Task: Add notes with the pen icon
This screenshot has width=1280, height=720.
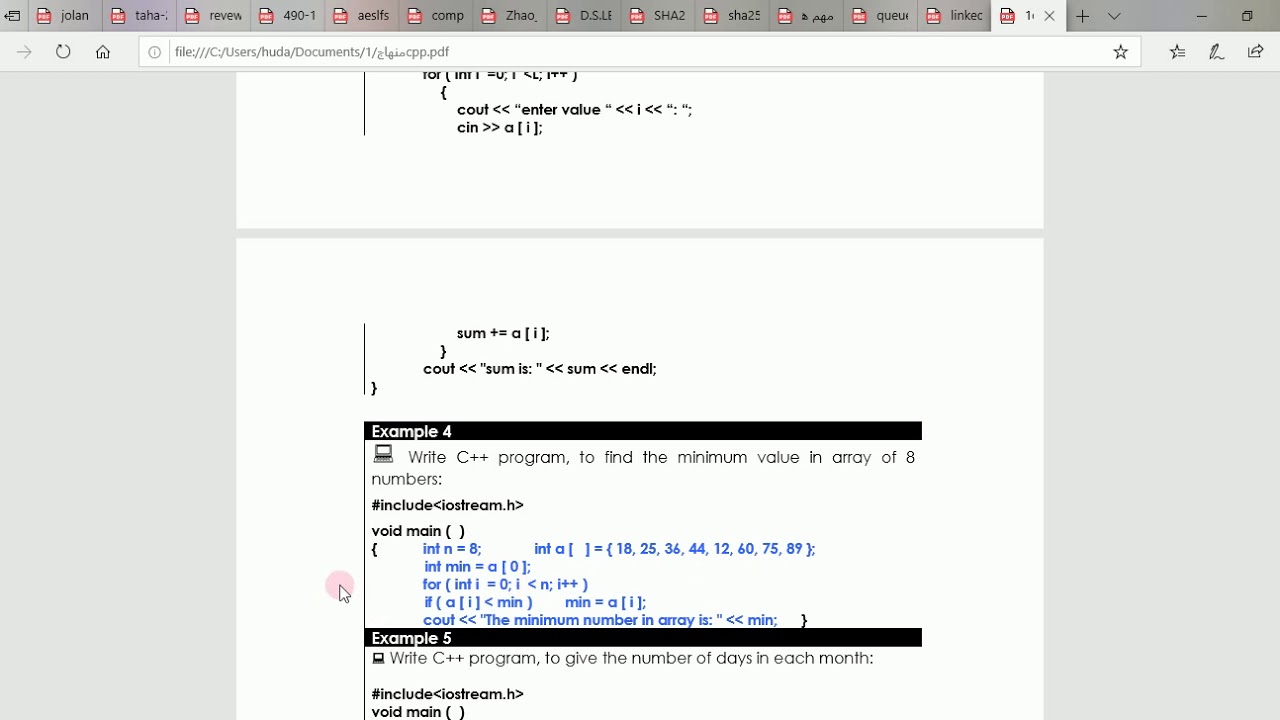Action: pos(1216,52)
